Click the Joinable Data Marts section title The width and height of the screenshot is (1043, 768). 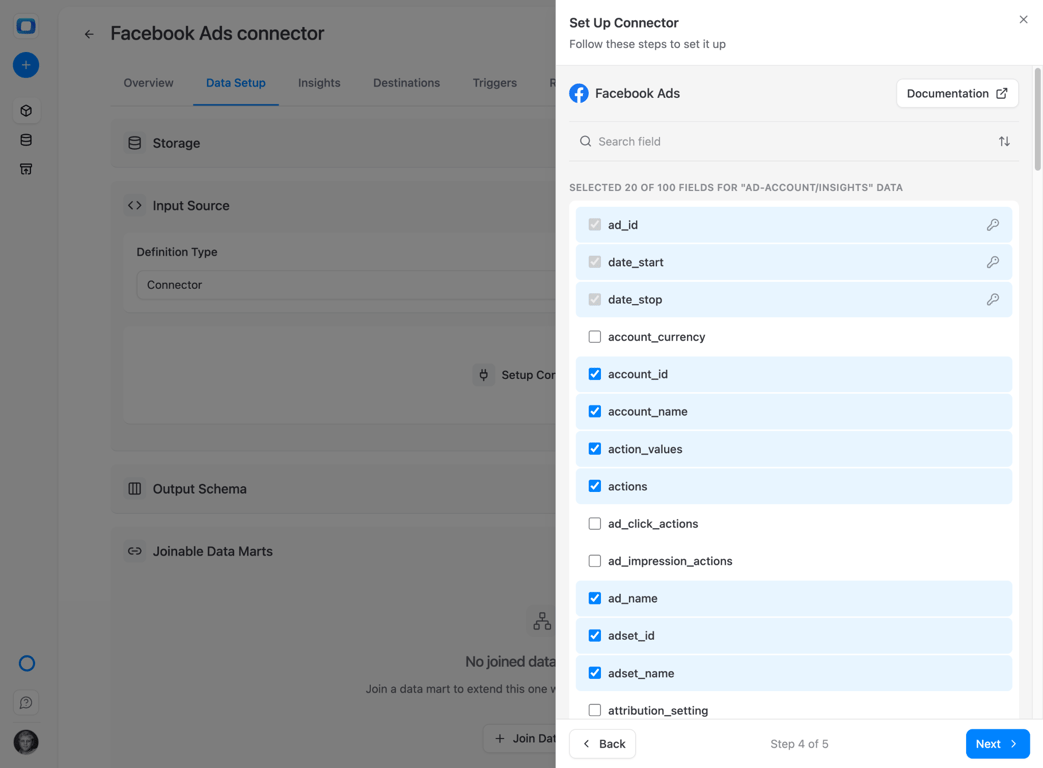pos(213,551)
